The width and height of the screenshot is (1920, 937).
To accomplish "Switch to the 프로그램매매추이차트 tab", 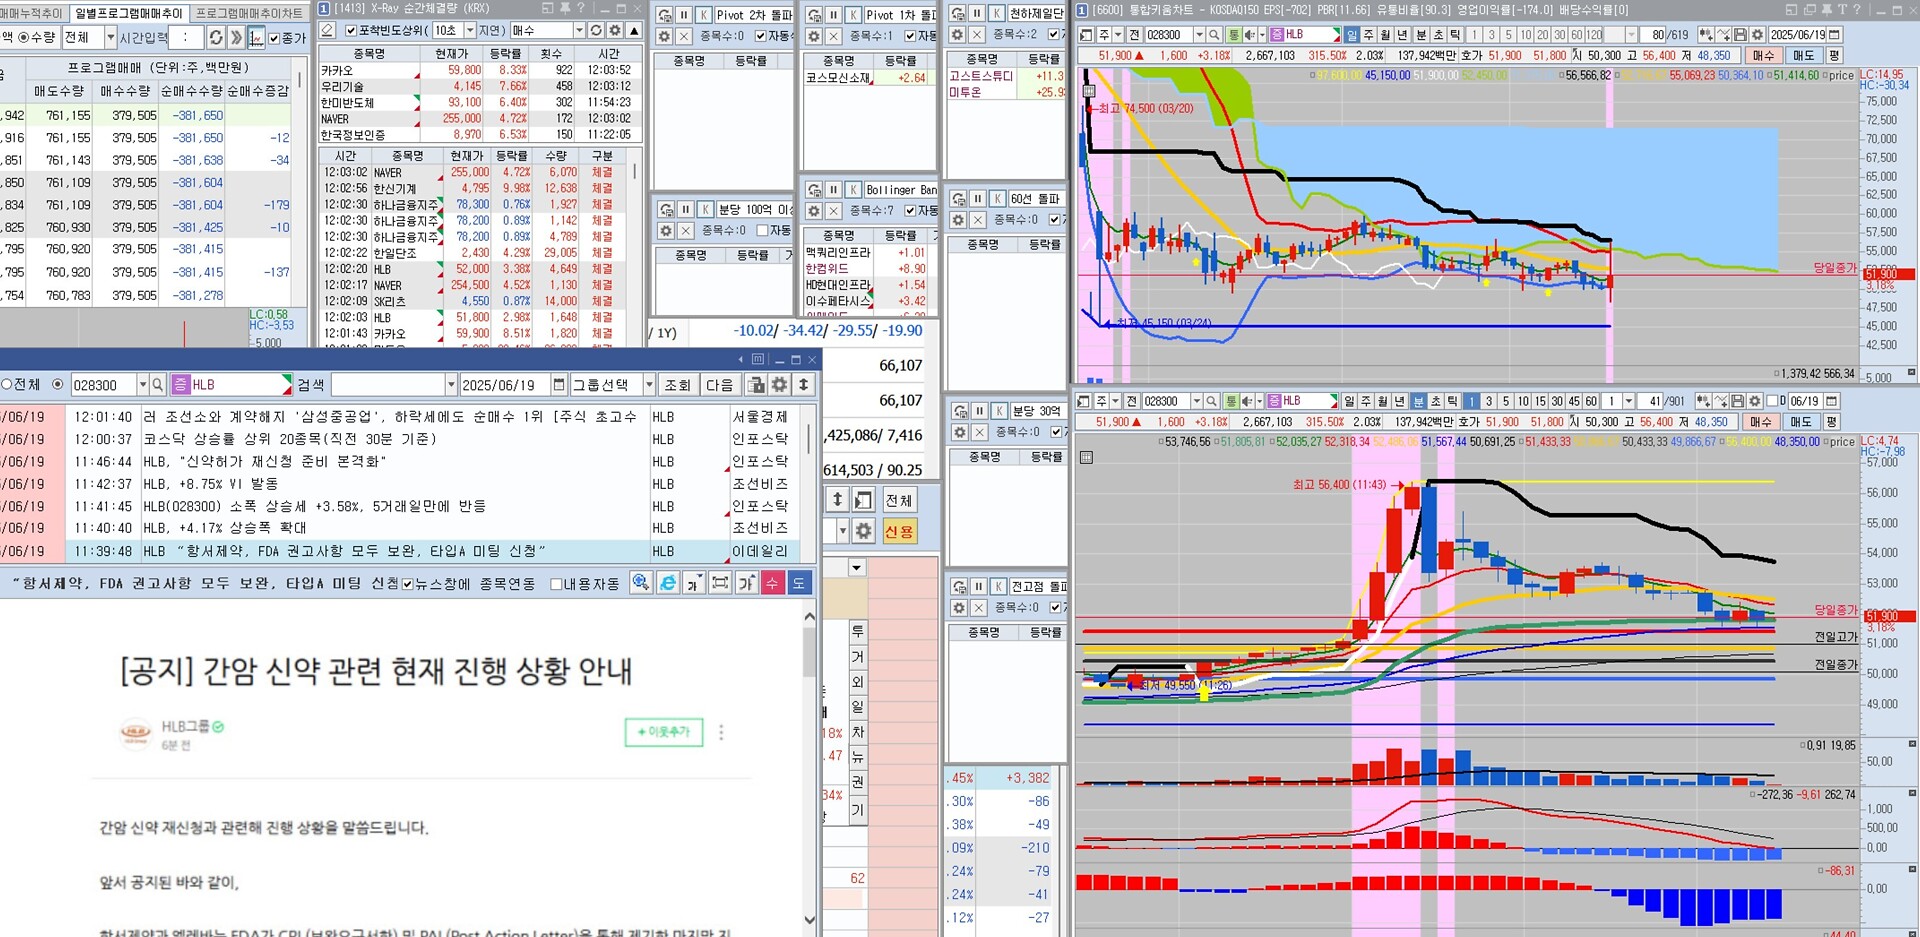I will (249, 13).
